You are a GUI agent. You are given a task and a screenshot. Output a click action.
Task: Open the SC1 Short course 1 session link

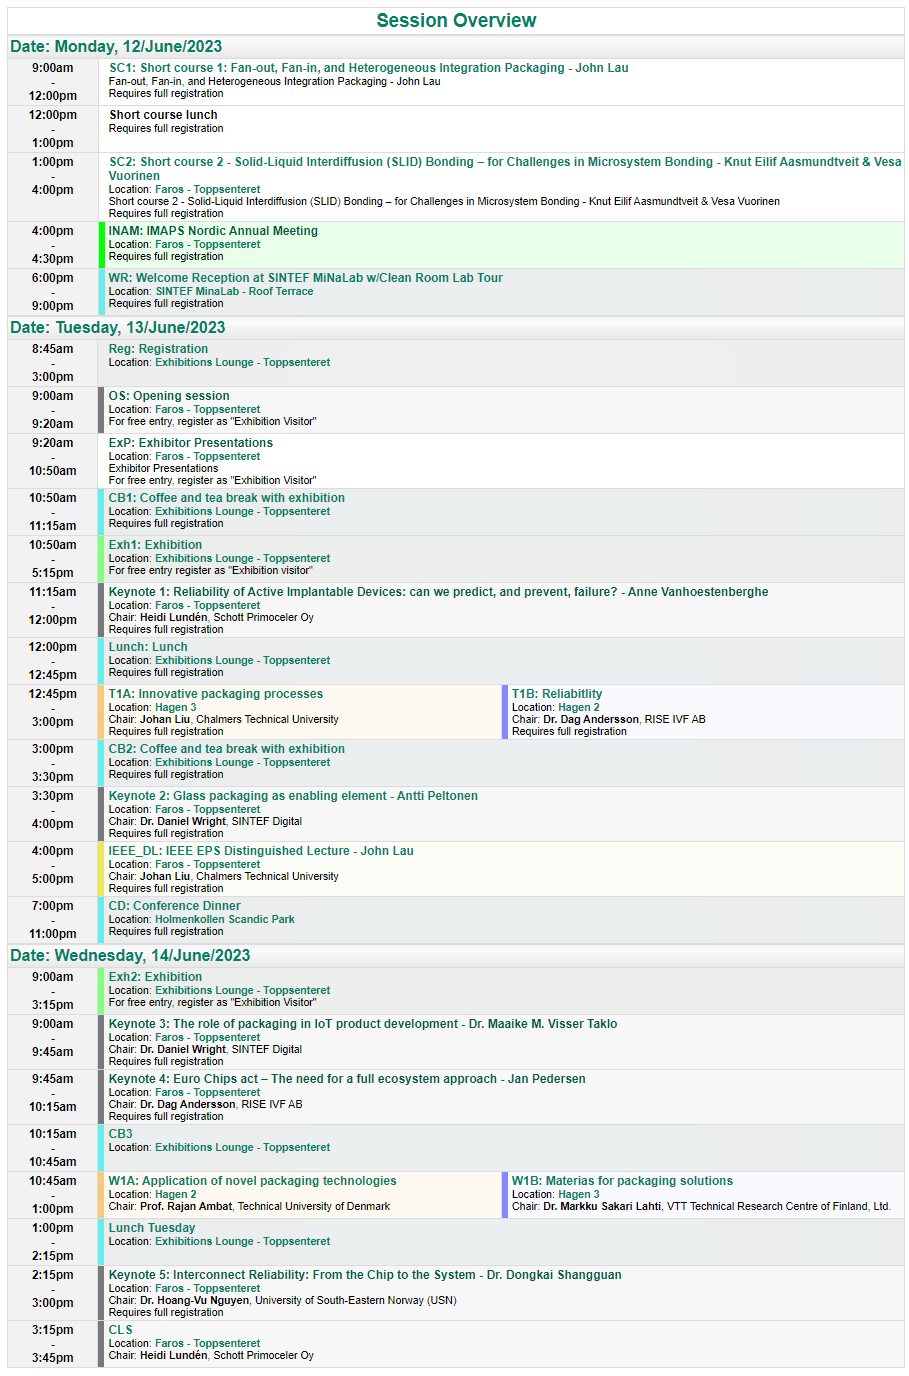pos(368,68)
